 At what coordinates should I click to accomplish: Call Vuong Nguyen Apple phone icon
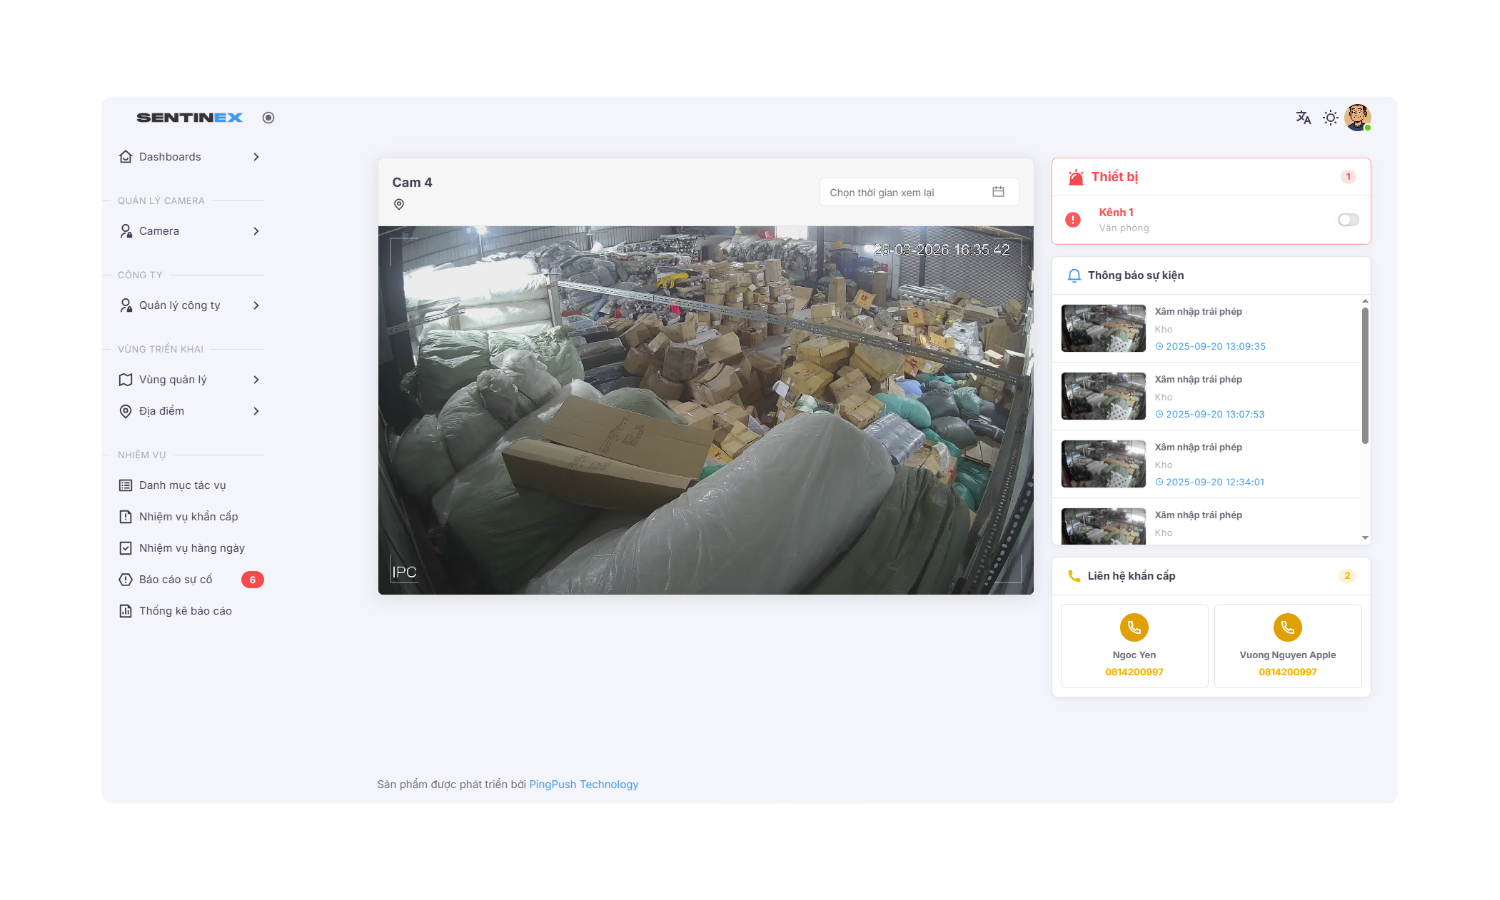coord(1287,628)
